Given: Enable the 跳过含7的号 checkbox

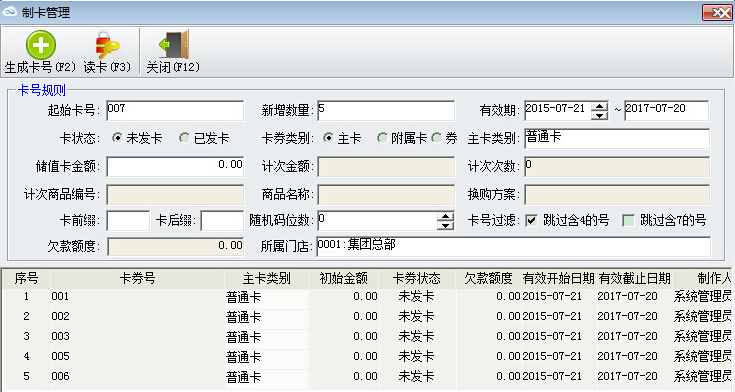Looking at the screenshot, I should pos(628,220).
